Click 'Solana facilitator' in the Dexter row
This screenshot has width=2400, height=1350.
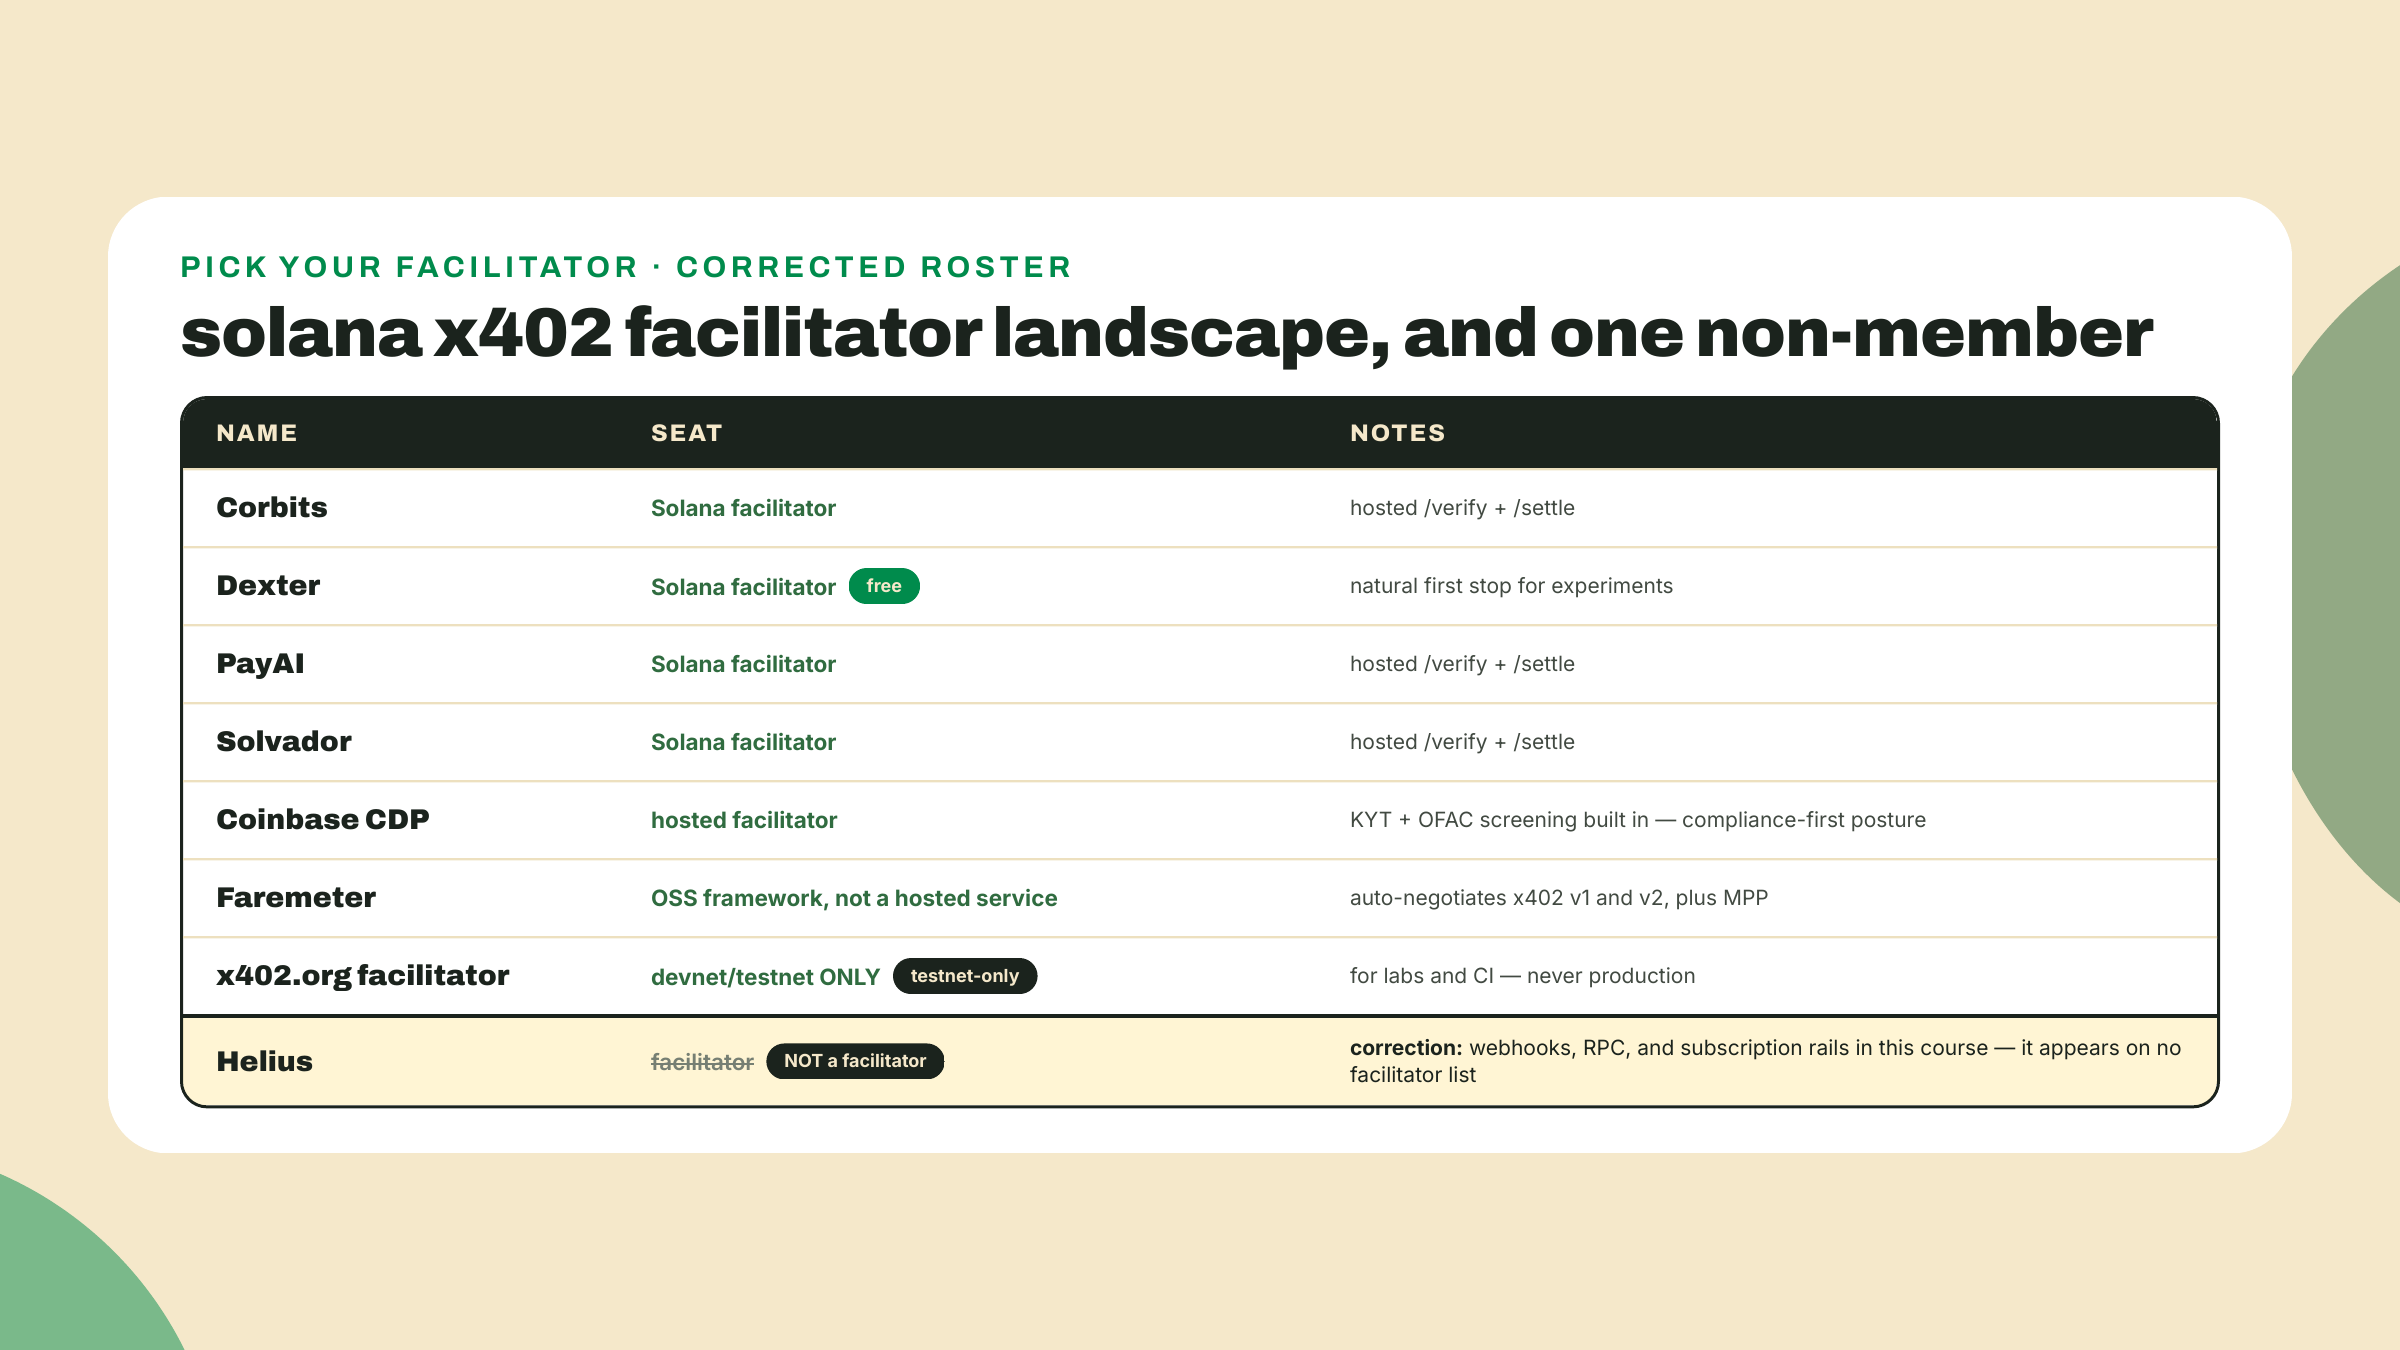(x=743, y=587)
